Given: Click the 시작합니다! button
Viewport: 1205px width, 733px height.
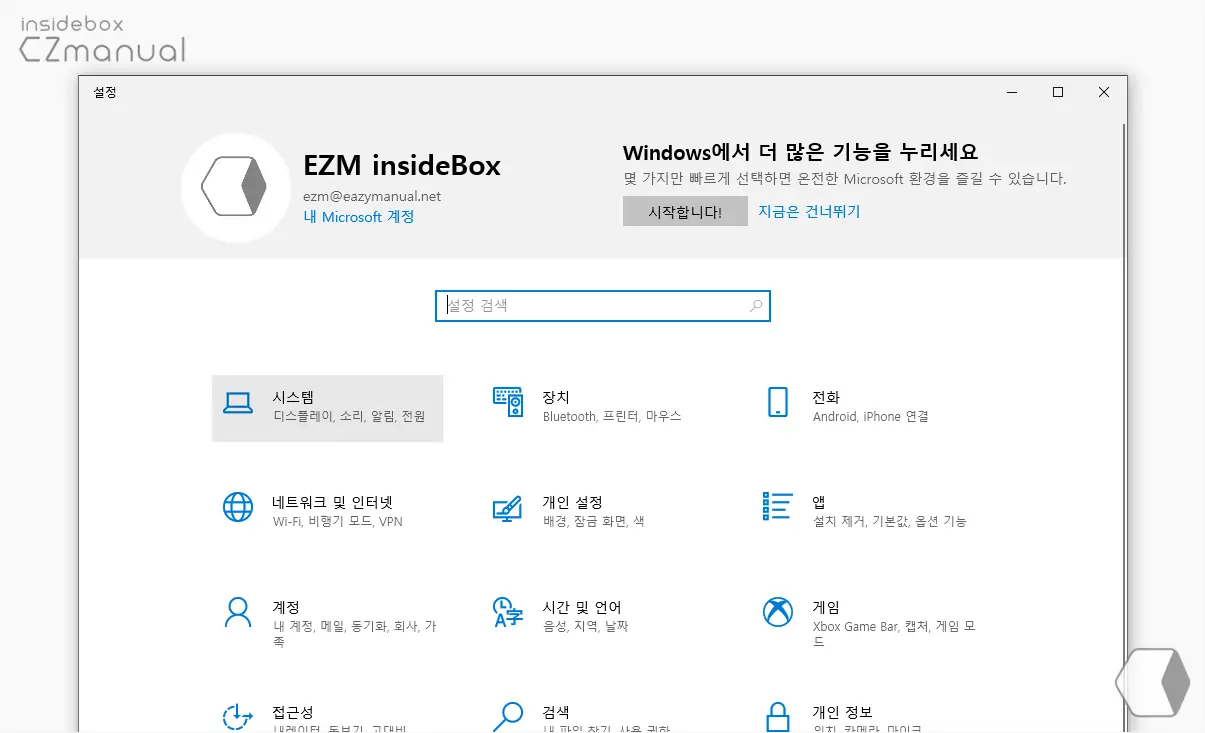Looking at the screenshot, I should coord(685,211).
